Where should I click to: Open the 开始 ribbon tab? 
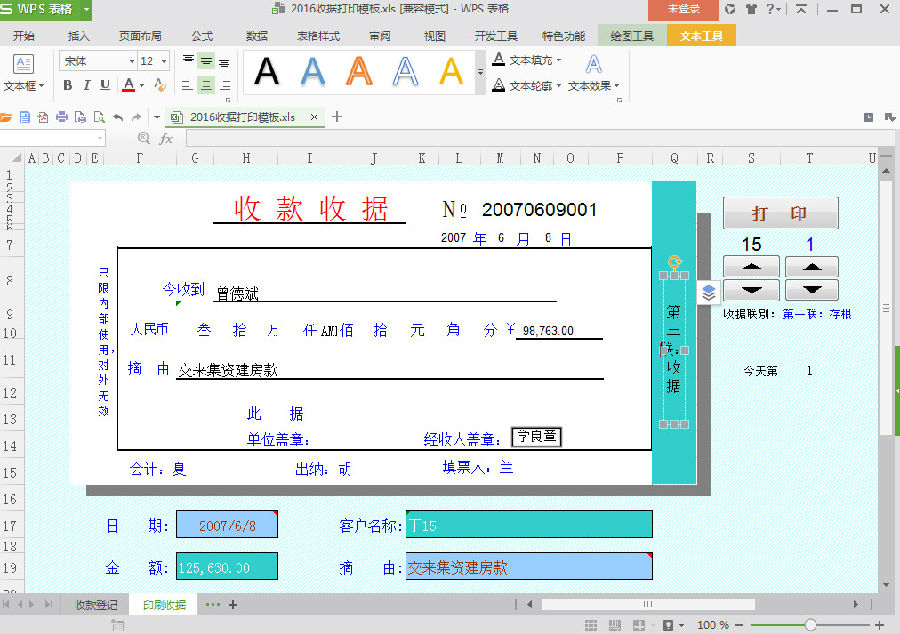tap(24, 36)
